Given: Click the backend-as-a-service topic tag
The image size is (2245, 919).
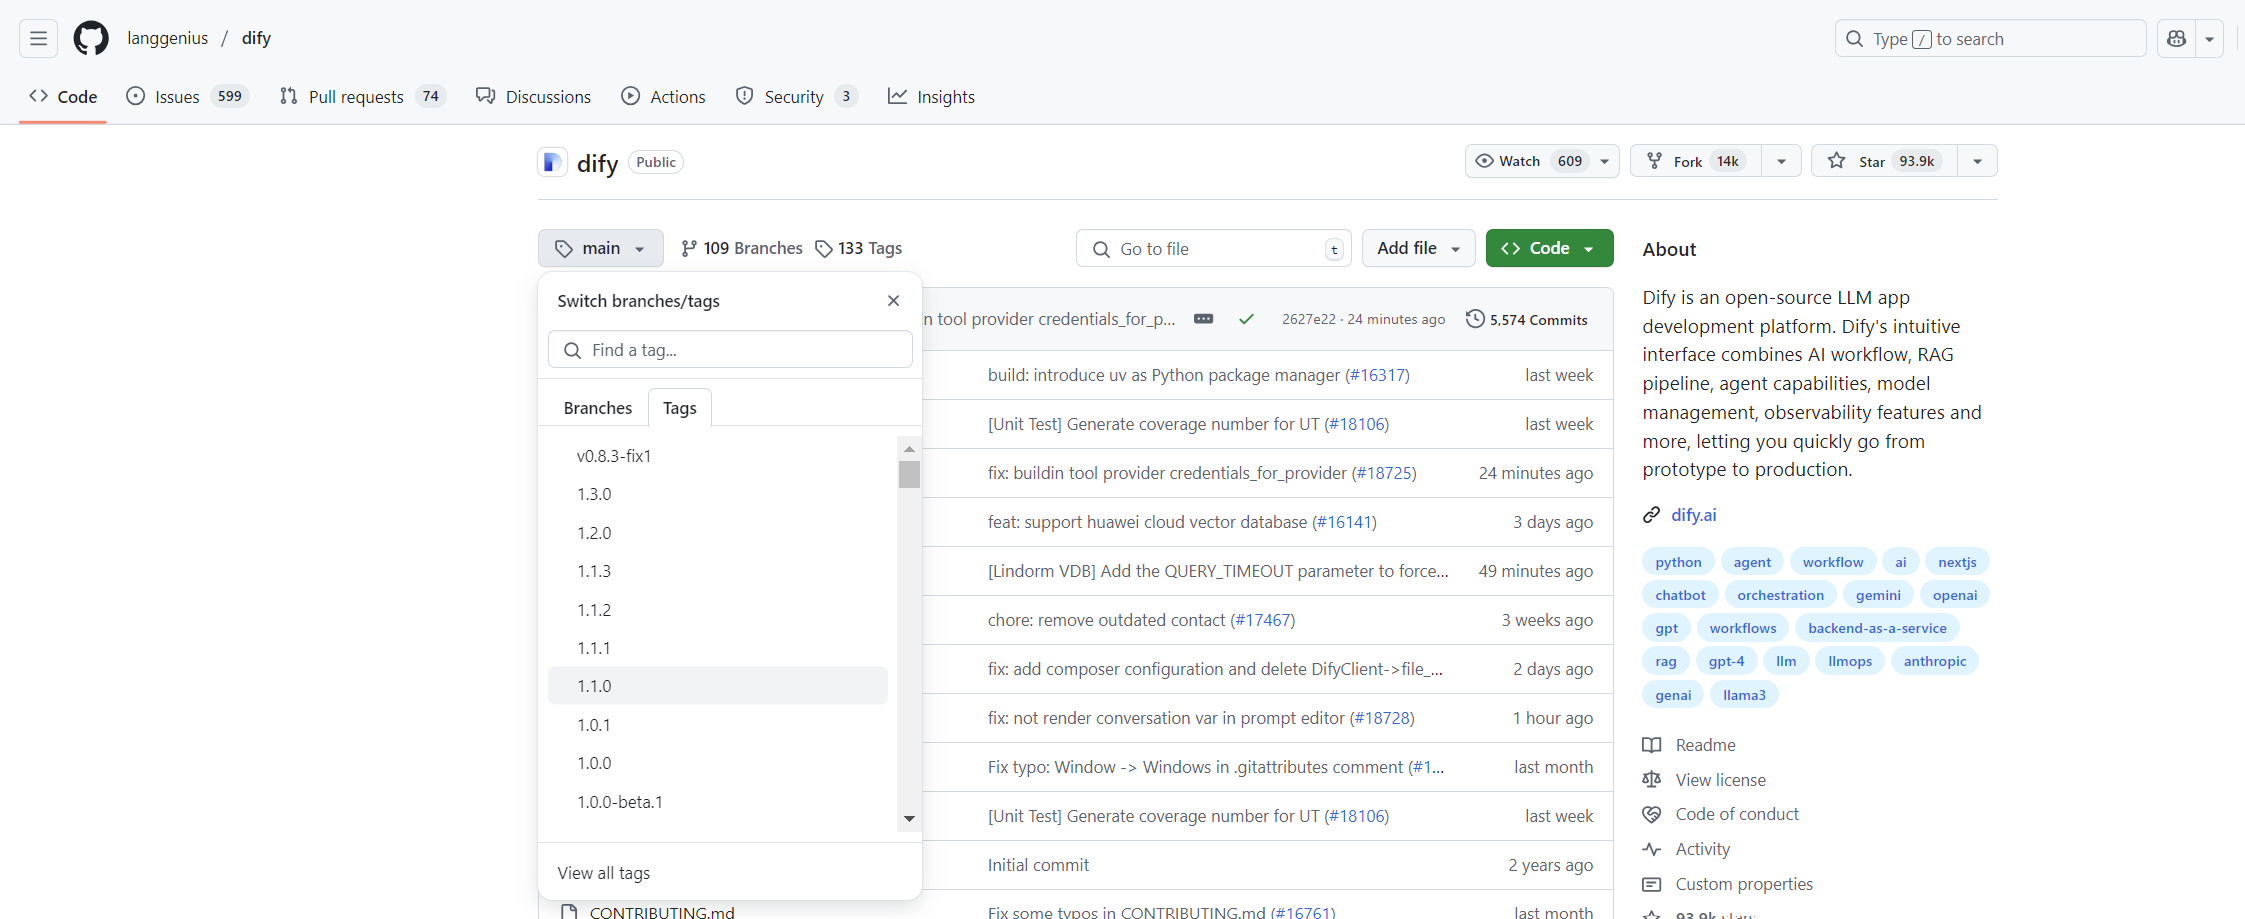Looking at the screenshot, I should tap(1877, 628).
